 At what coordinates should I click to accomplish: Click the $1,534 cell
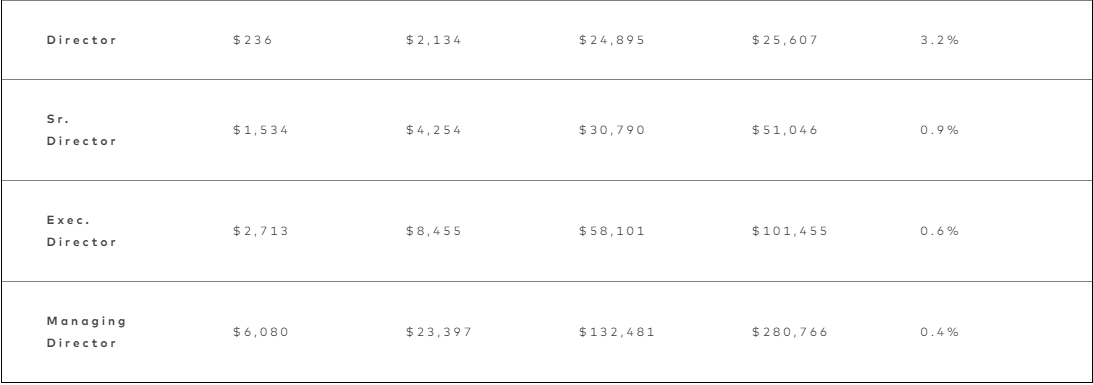261,130
